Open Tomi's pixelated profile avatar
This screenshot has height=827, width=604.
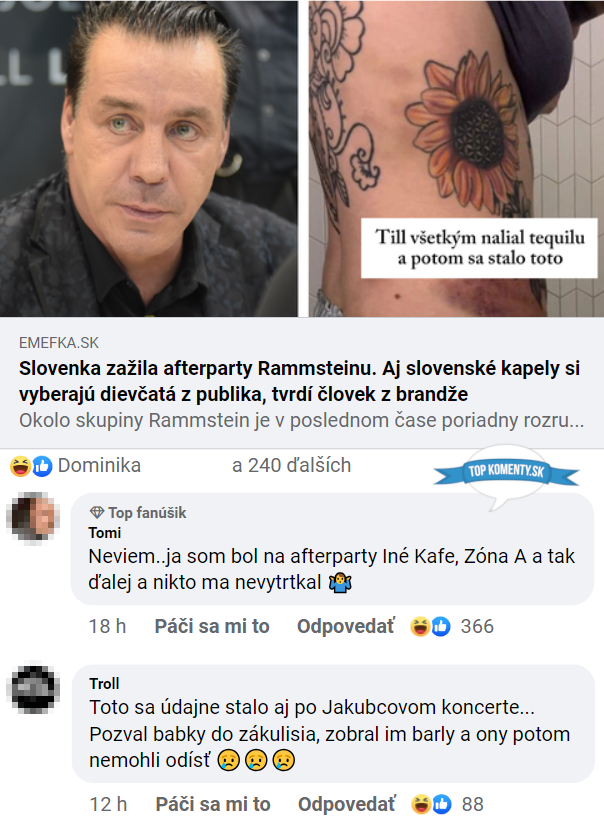[33, 517]
